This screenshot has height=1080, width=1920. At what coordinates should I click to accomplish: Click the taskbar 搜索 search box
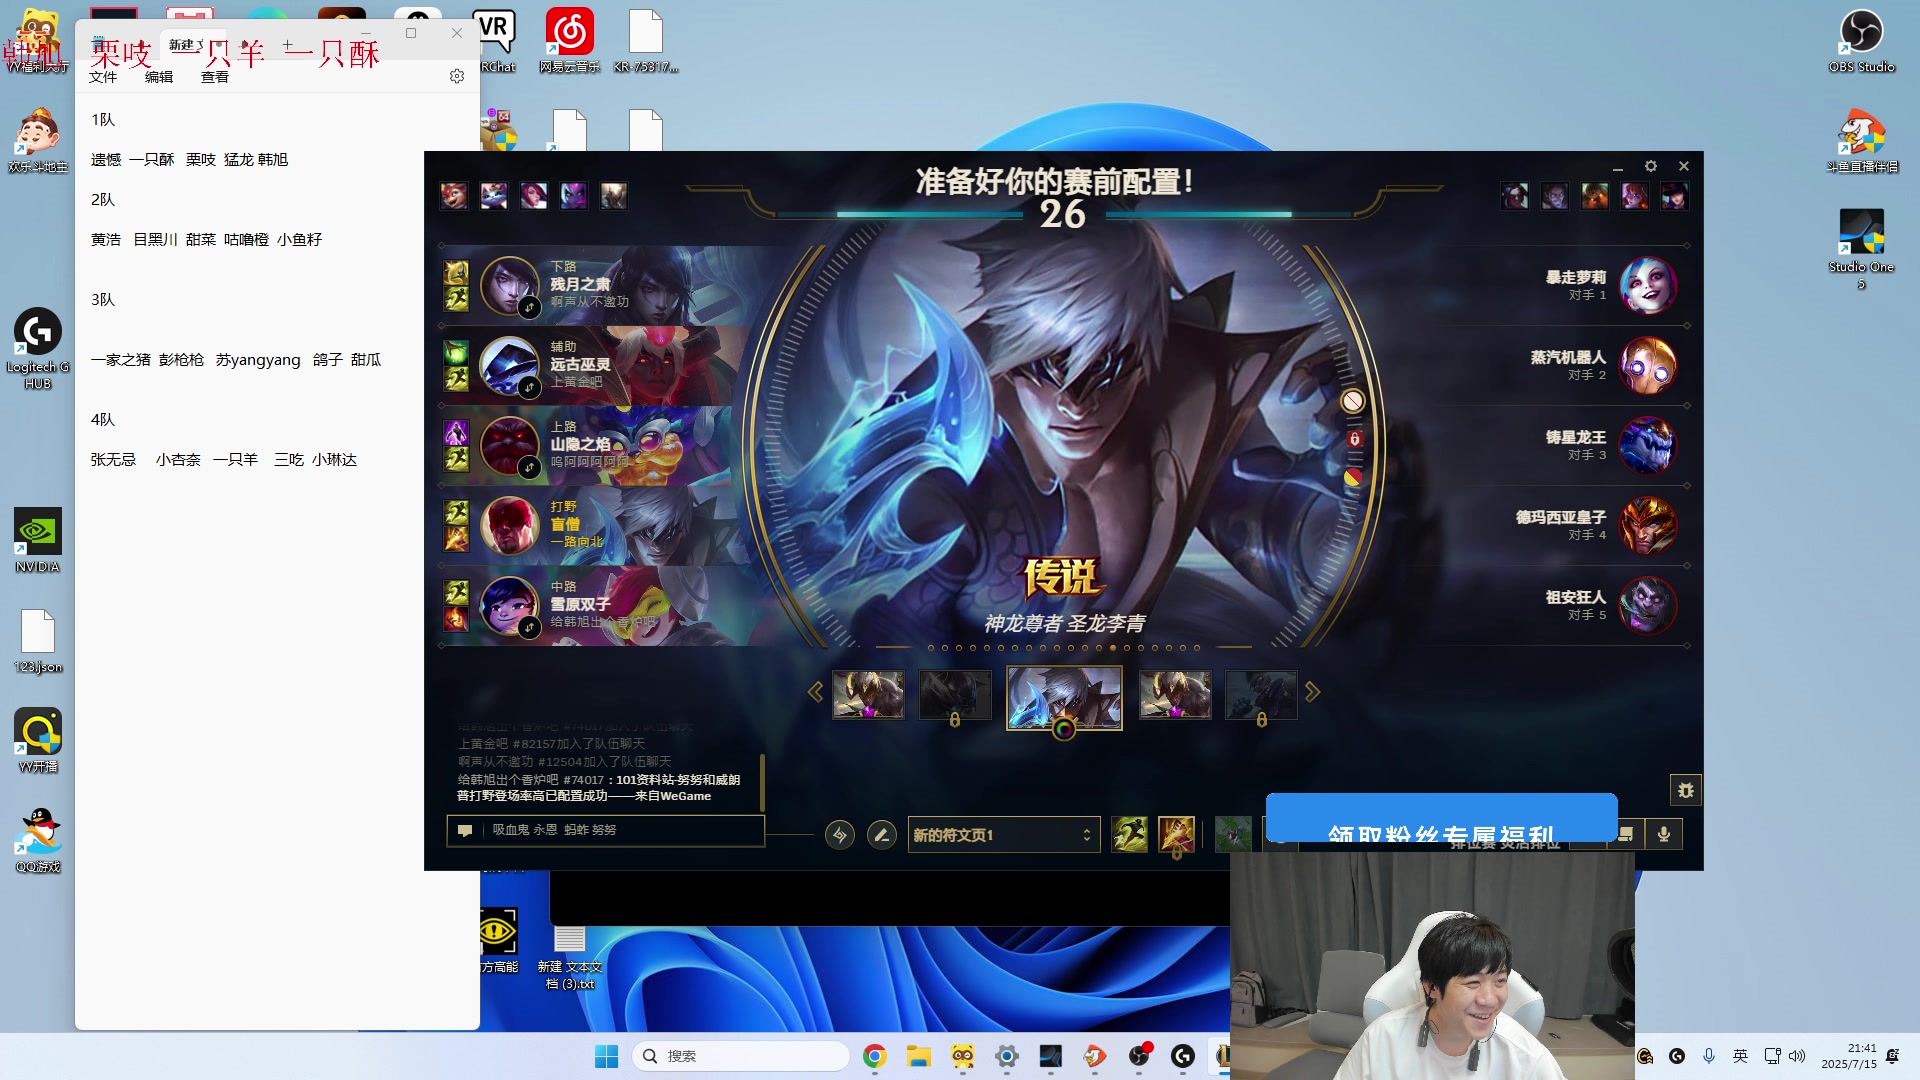[x=741, y=1056]
